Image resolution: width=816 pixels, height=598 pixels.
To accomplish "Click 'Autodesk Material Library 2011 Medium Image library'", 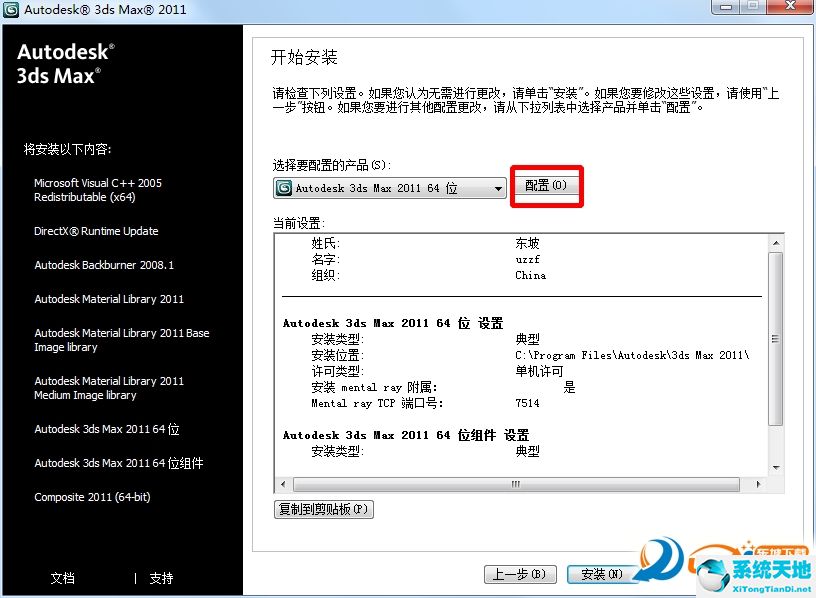I will (109, 388).
